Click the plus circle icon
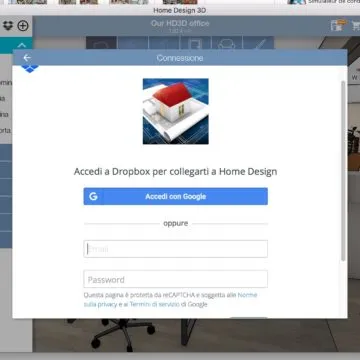 pyautogui.click(x=23, y=25)
